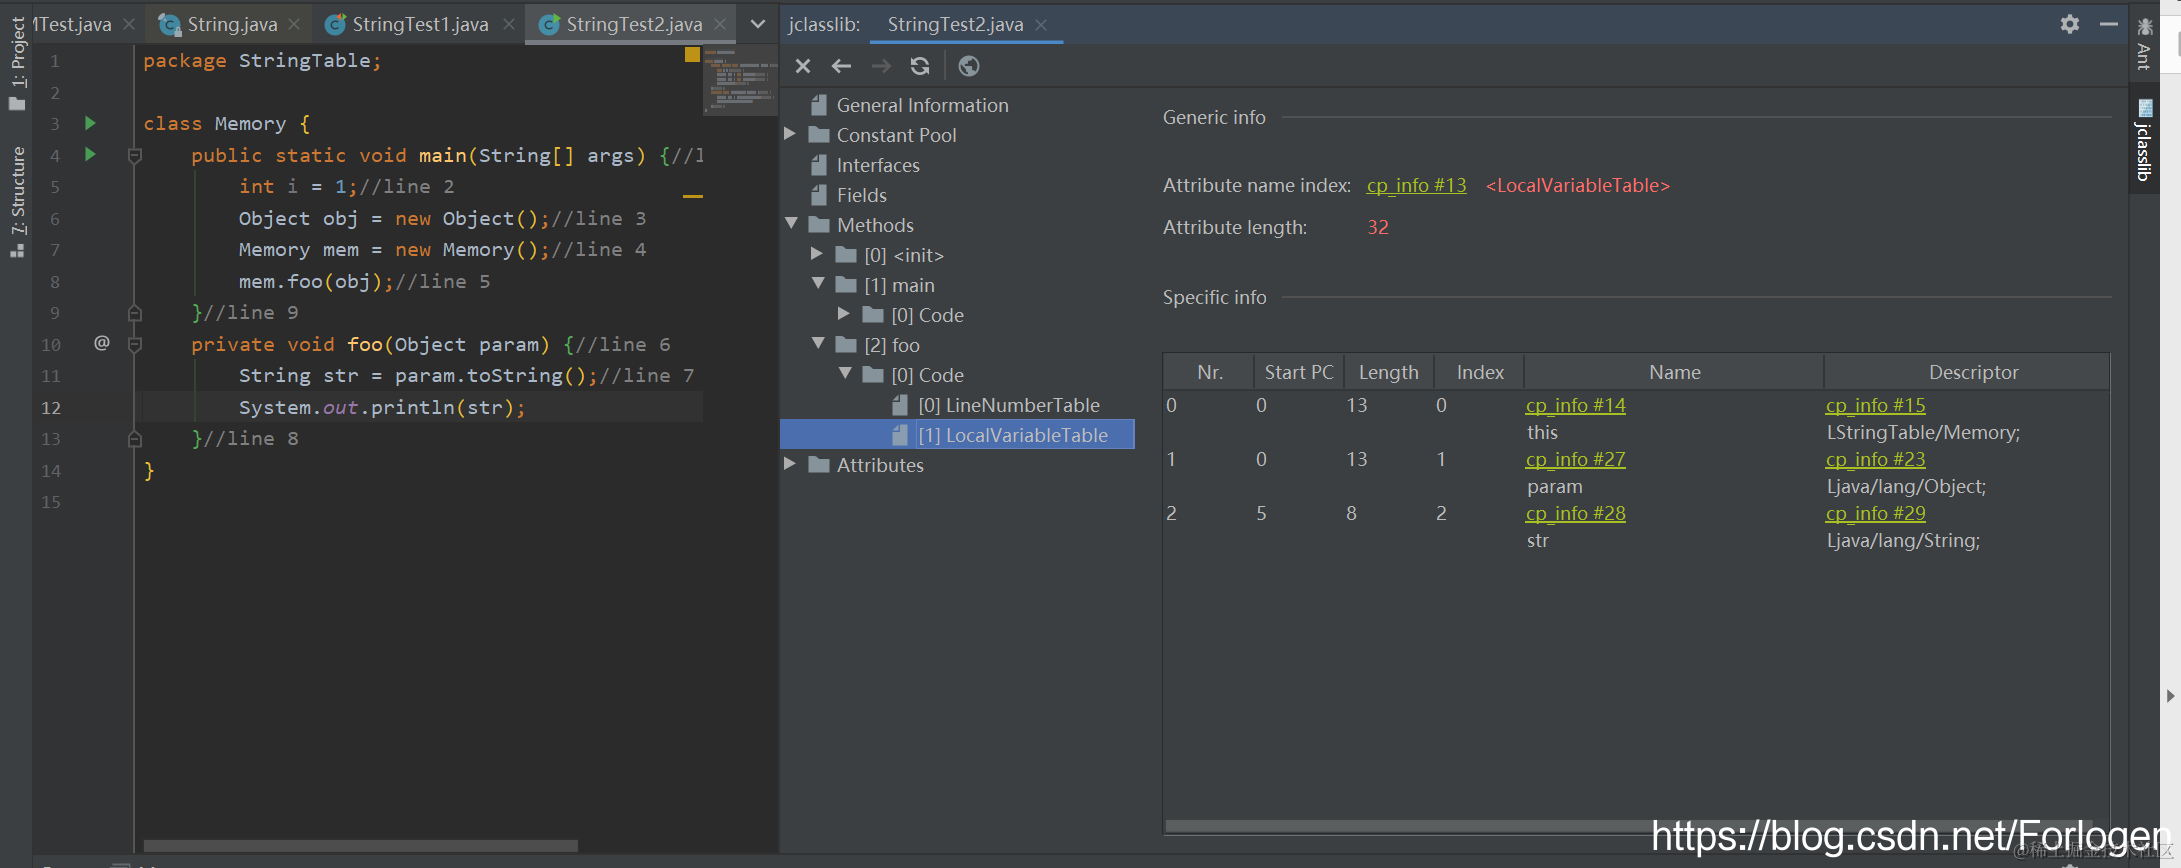Navigate forward with the right arrow icon

[x=881, y=66]
